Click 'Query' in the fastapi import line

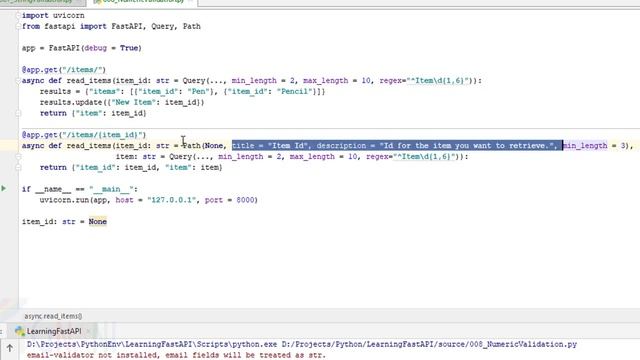coord(162,27)
